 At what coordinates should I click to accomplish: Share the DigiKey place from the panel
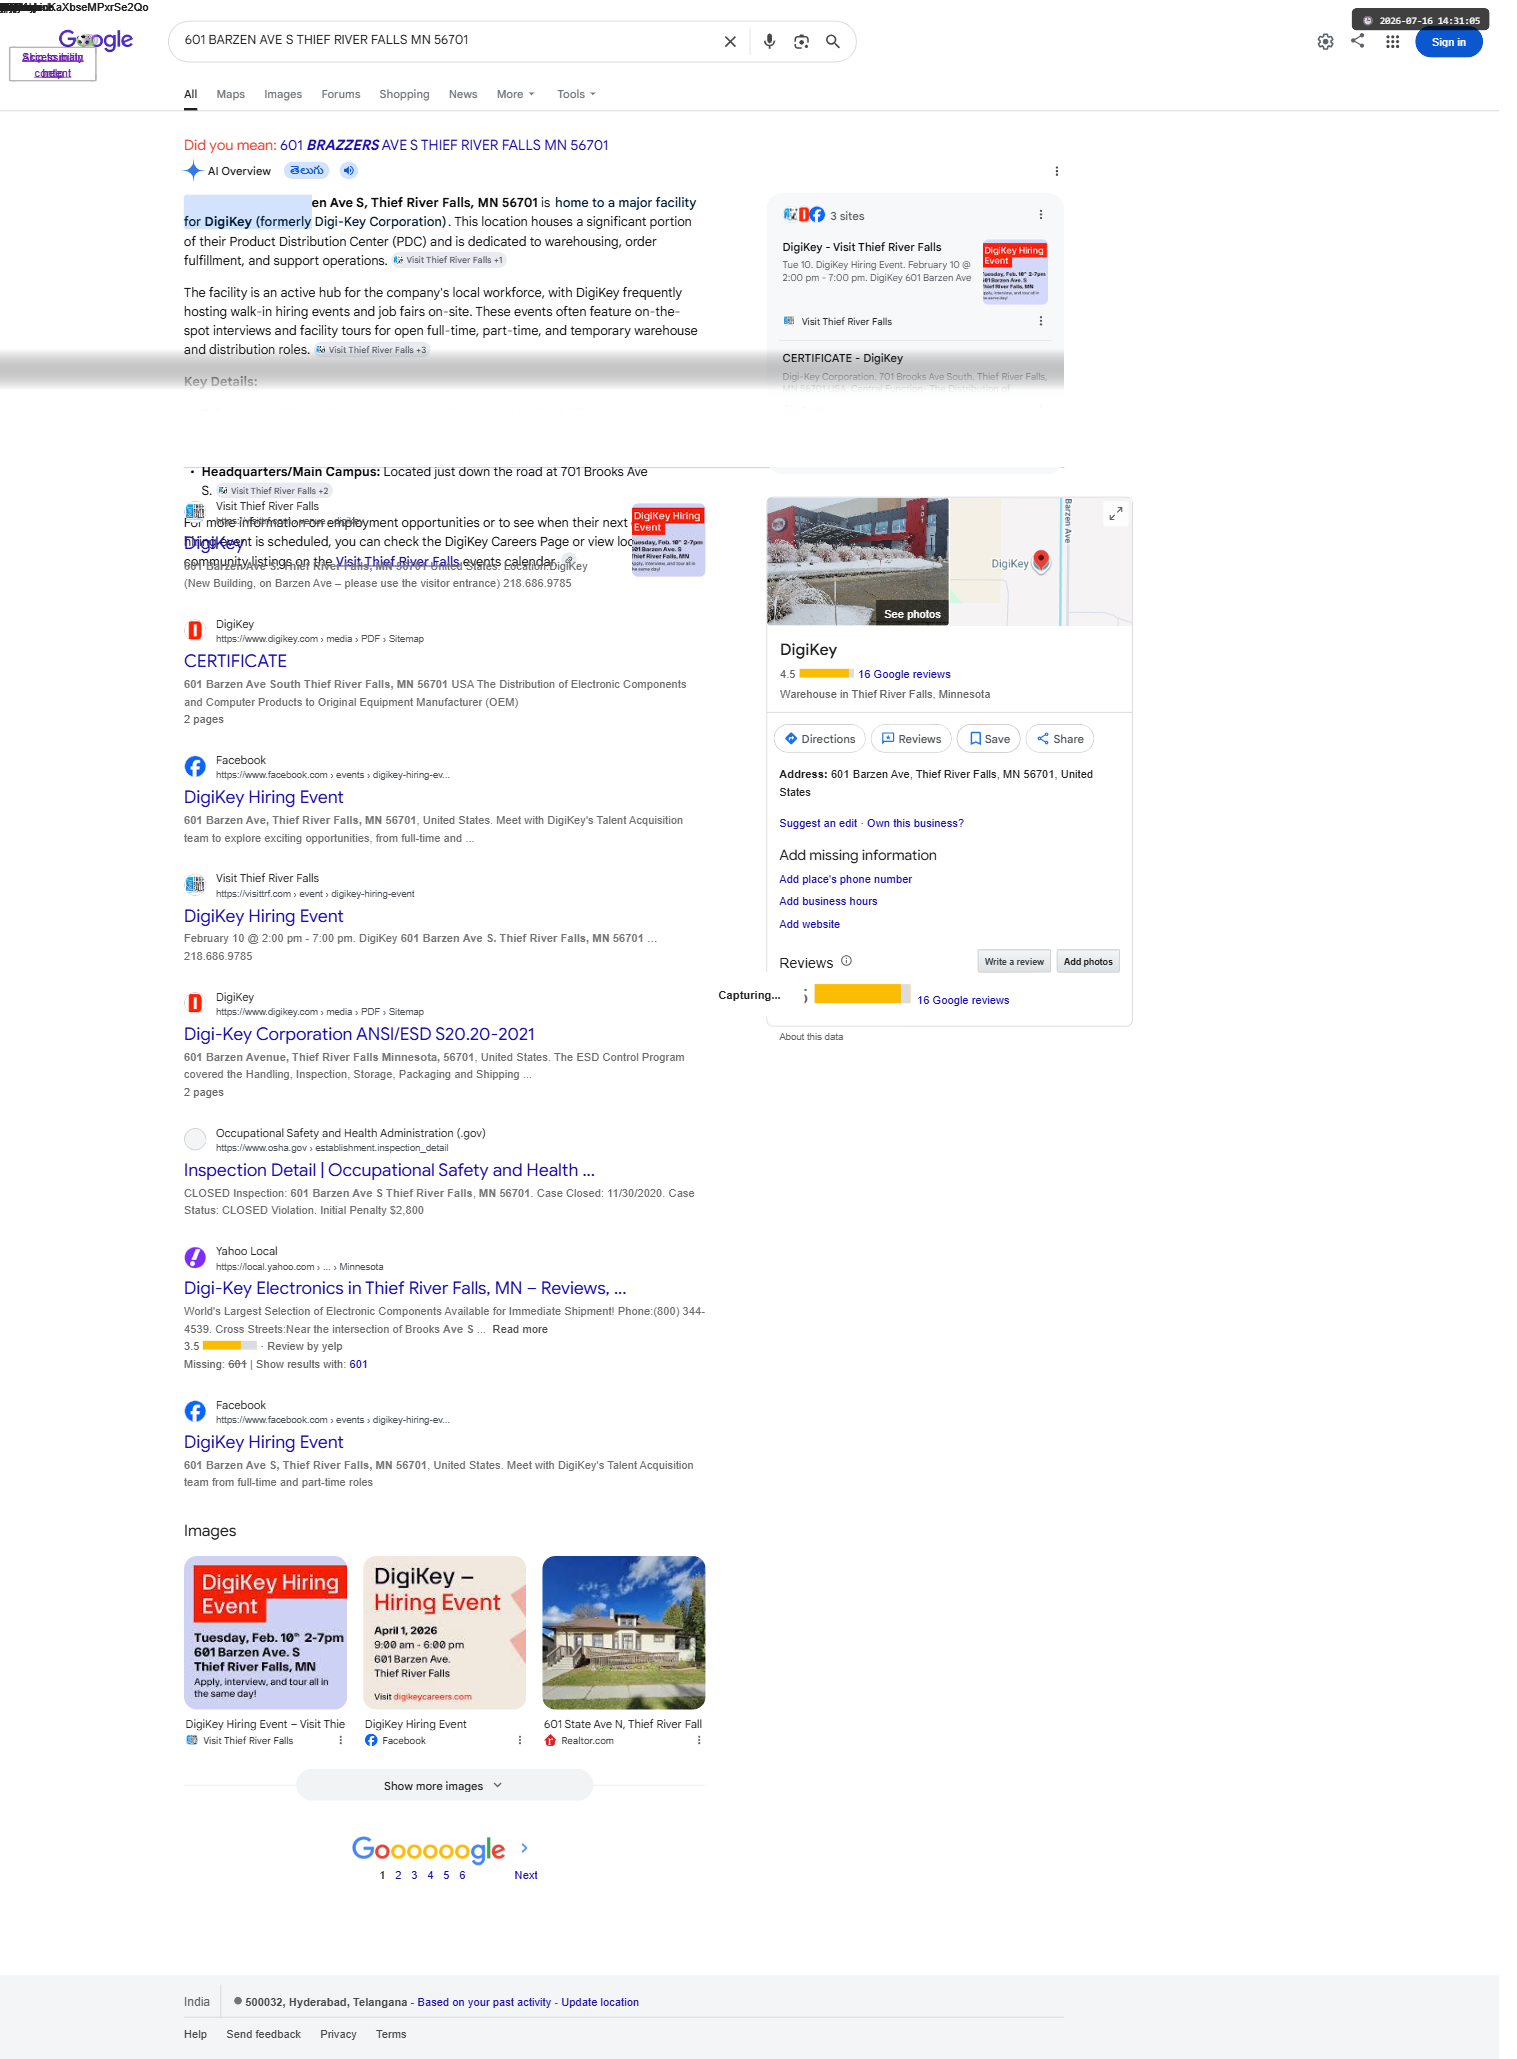(x=1060, y=739)
